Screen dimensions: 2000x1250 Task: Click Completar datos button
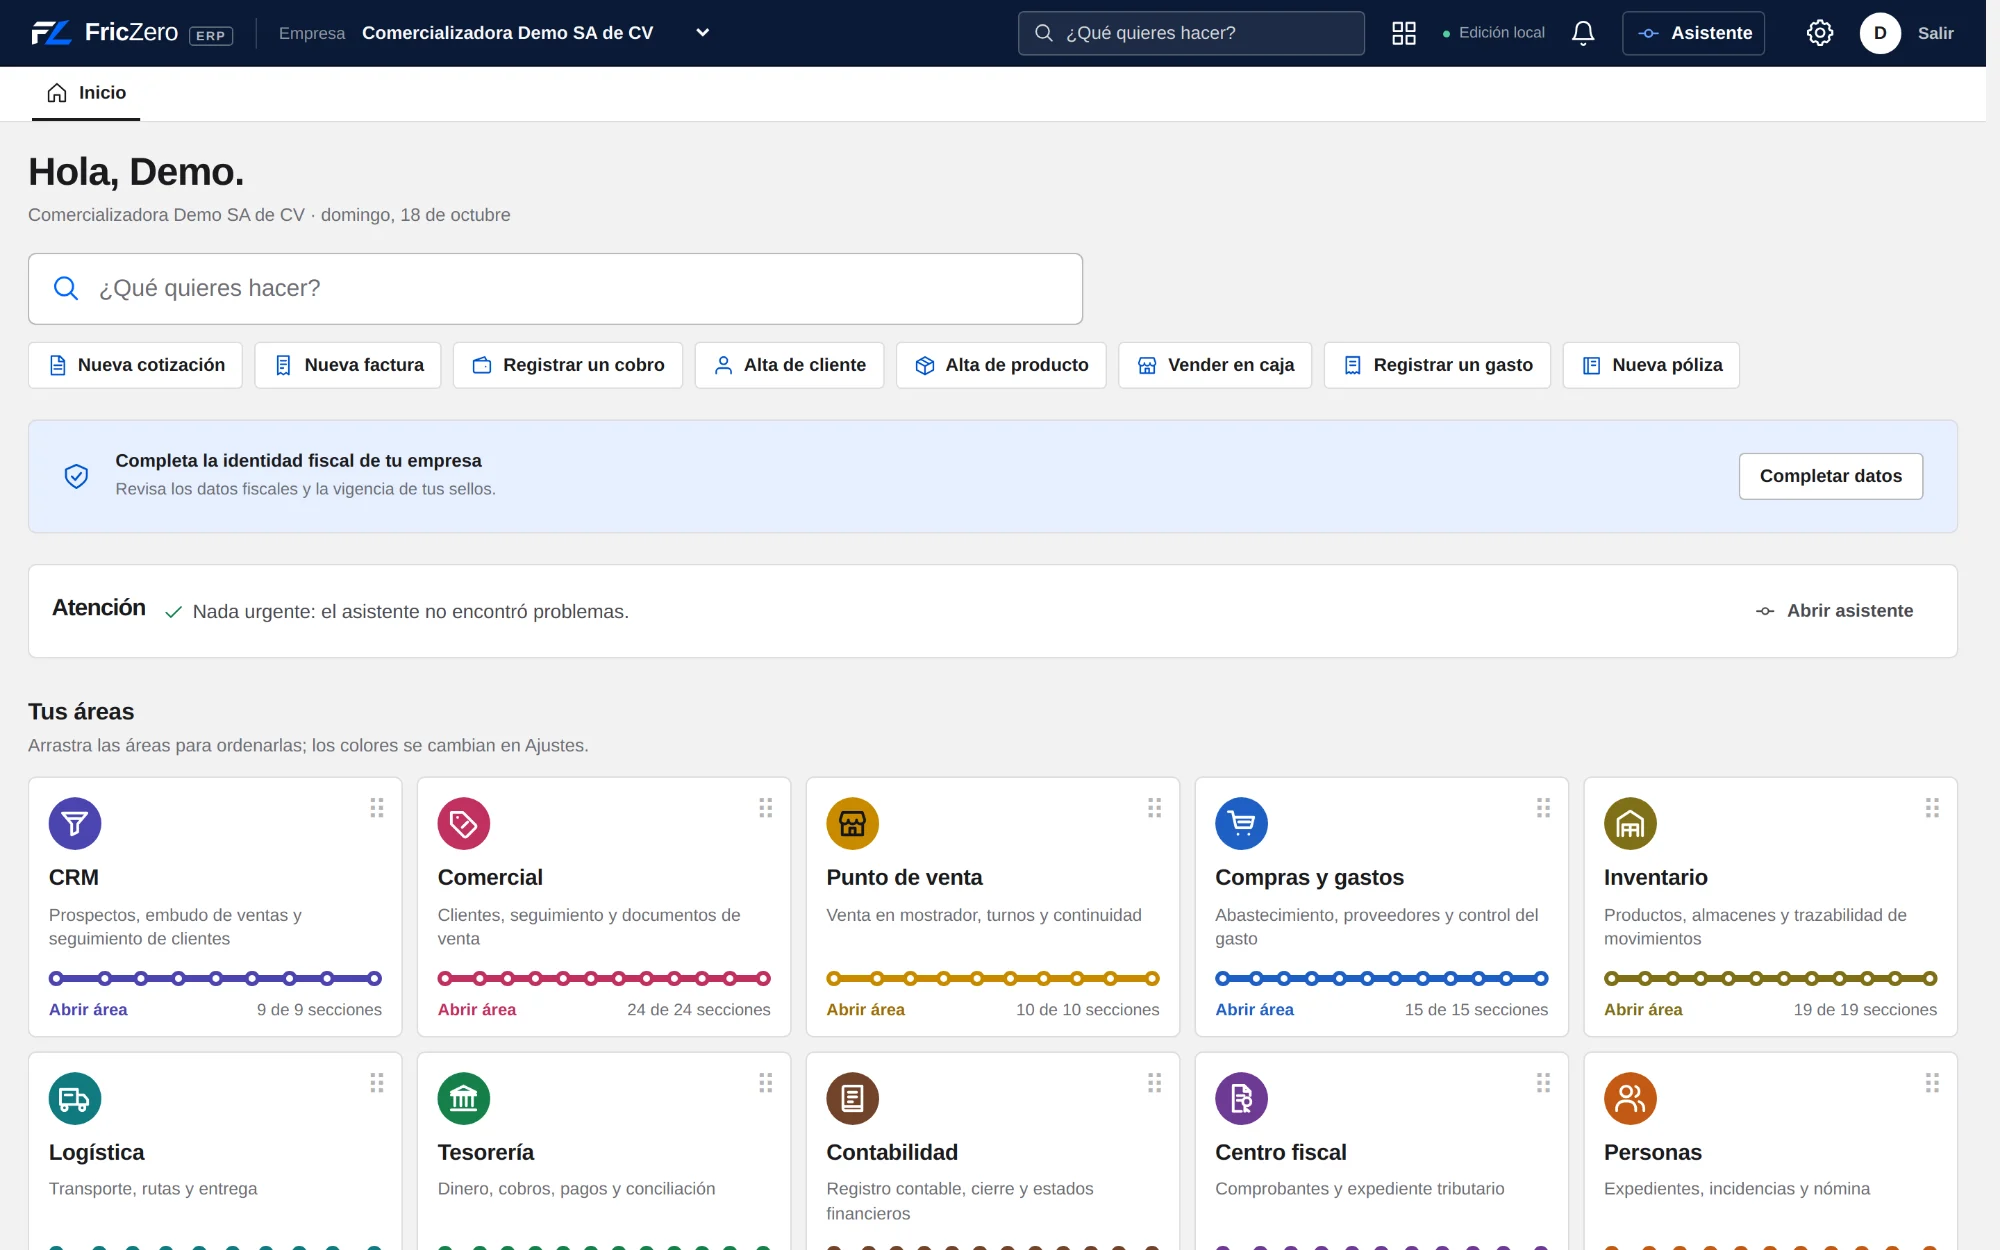point(1831,477)
